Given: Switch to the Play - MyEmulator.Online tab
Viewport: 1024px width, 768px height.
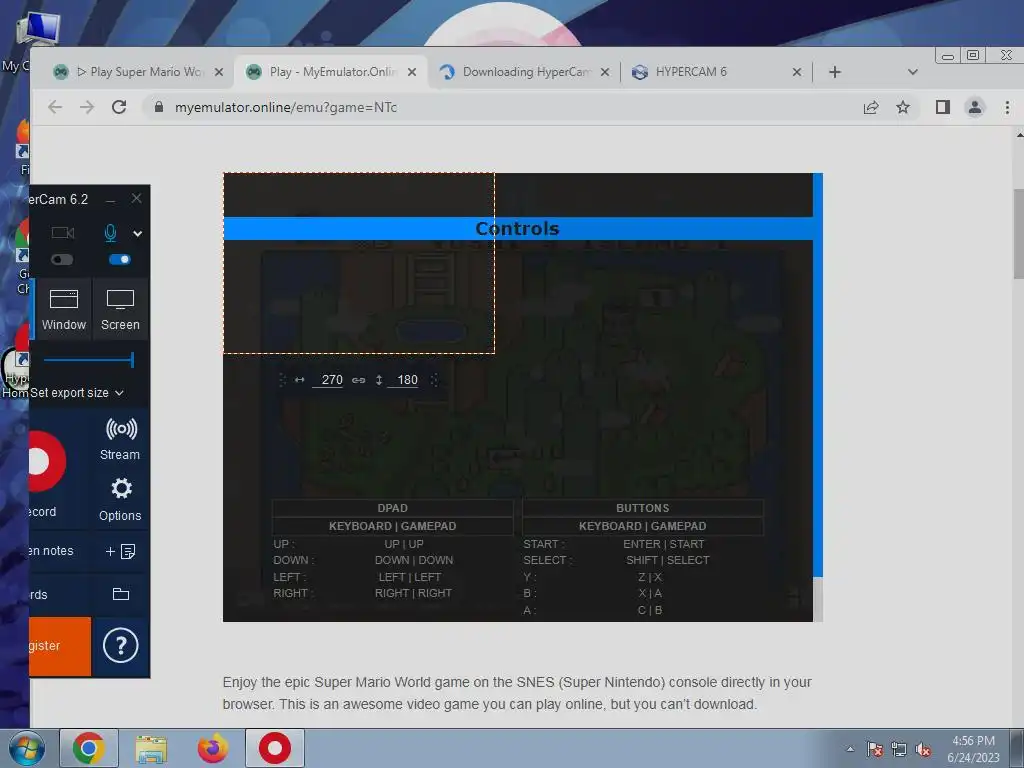Looking at the screenshot, I should click(x=332, y=72).
